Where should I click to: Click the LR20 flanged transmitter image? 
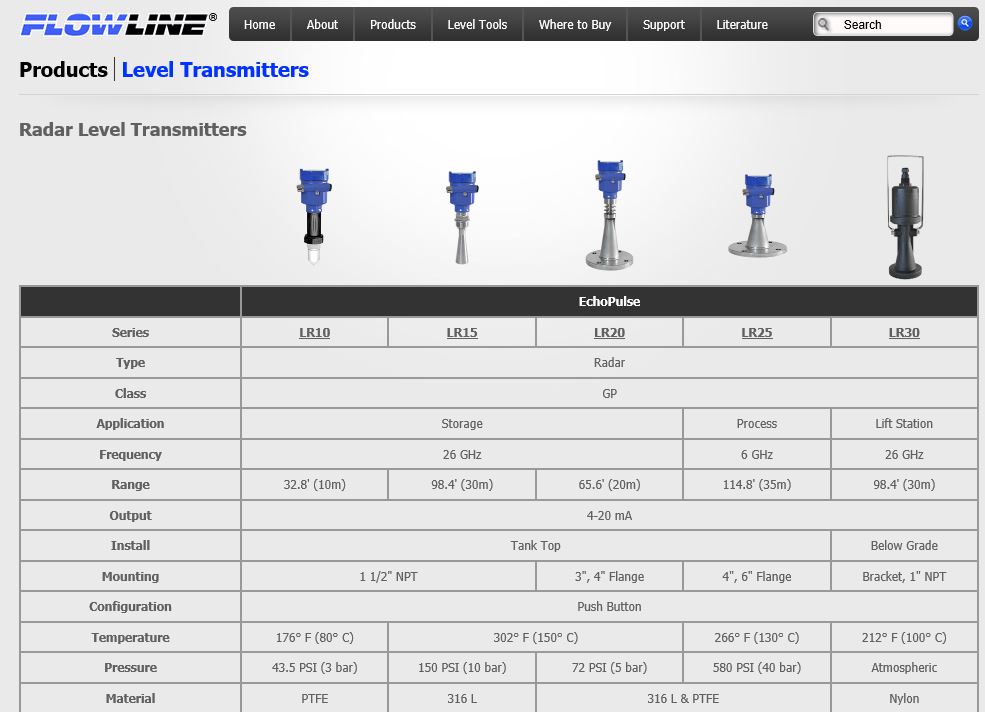click(609, 215)
